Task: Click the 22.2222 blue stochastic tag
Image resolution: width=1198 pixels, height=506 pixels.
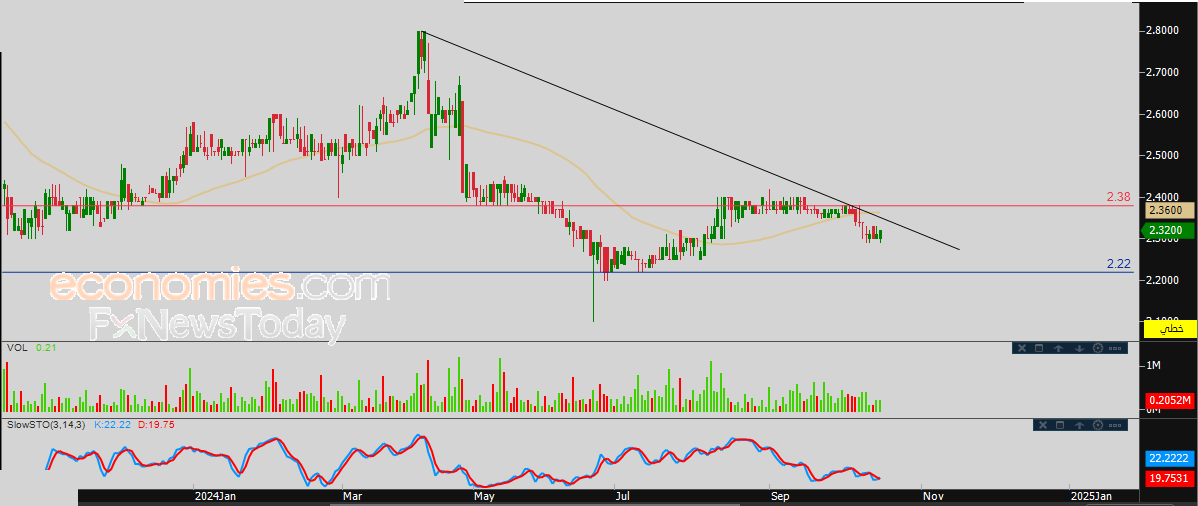Action: click(x=1170, y=459)
